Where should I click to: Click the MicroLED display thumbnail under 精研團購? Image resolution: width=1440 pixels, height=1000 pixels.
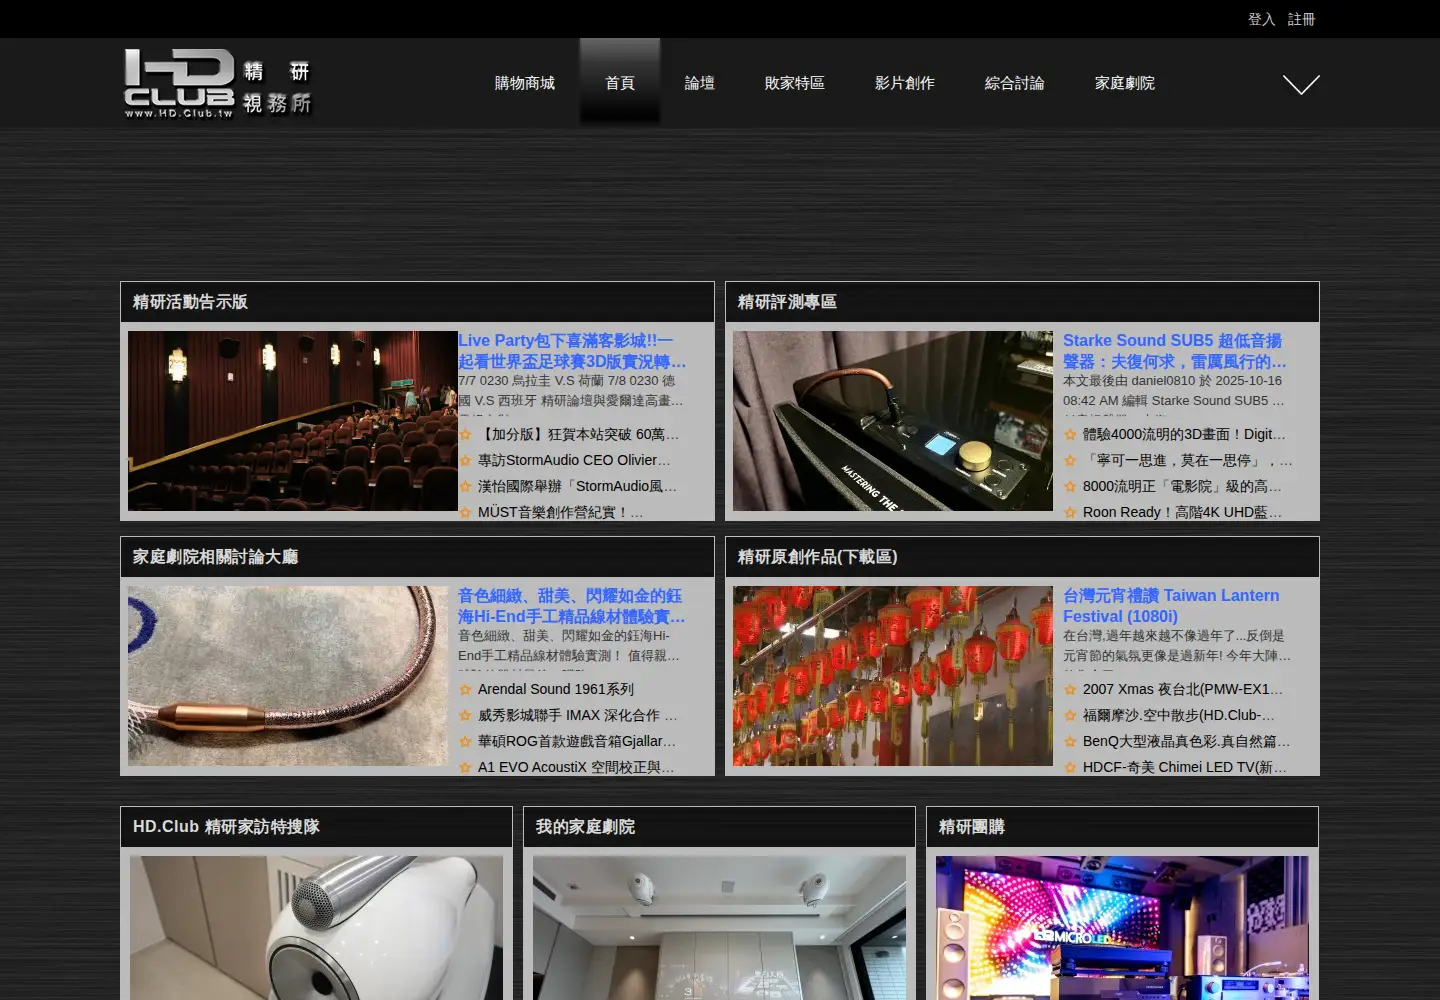click(x=1122, y=927)
